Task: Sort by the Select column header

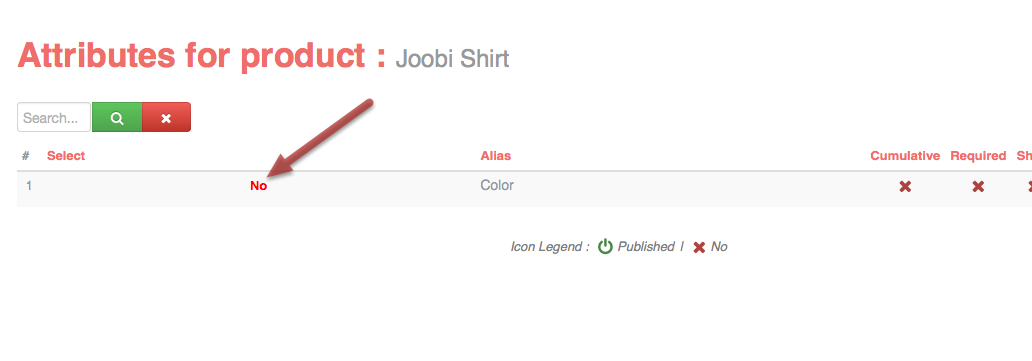Action: (66, 156)
